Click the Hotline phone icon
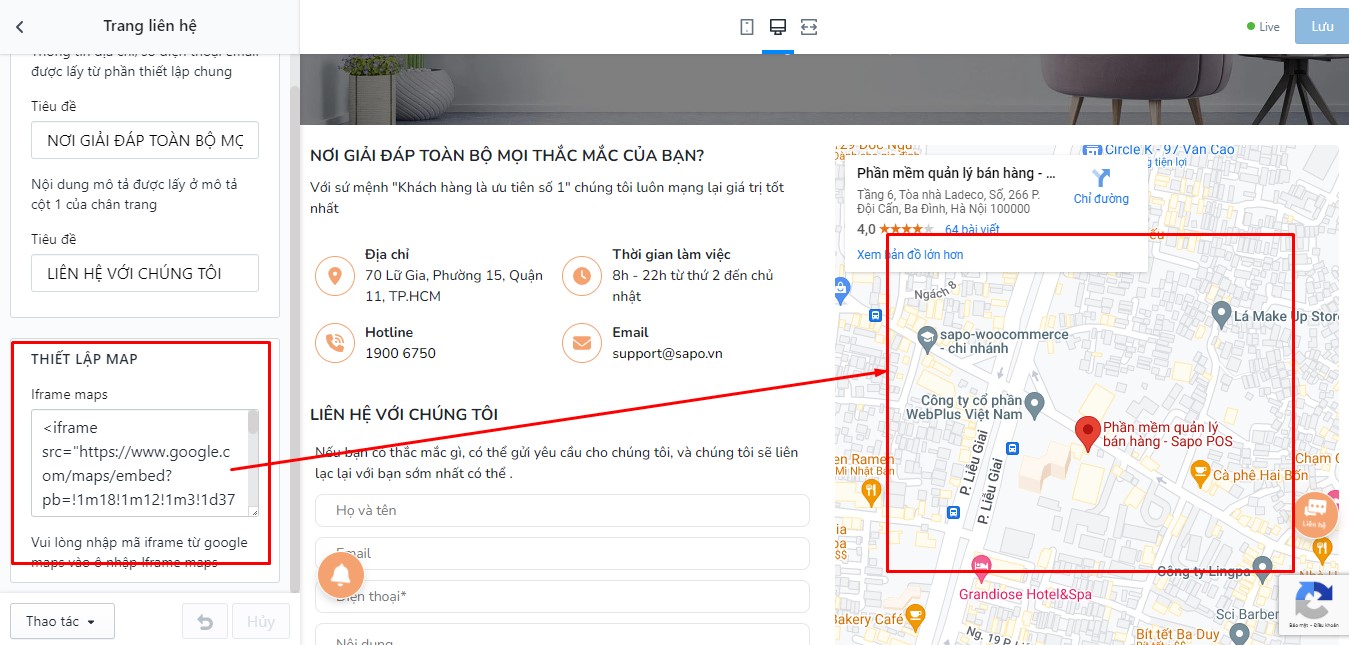Viewport: 1349px width, 645px height. click(x=334, y=342)
